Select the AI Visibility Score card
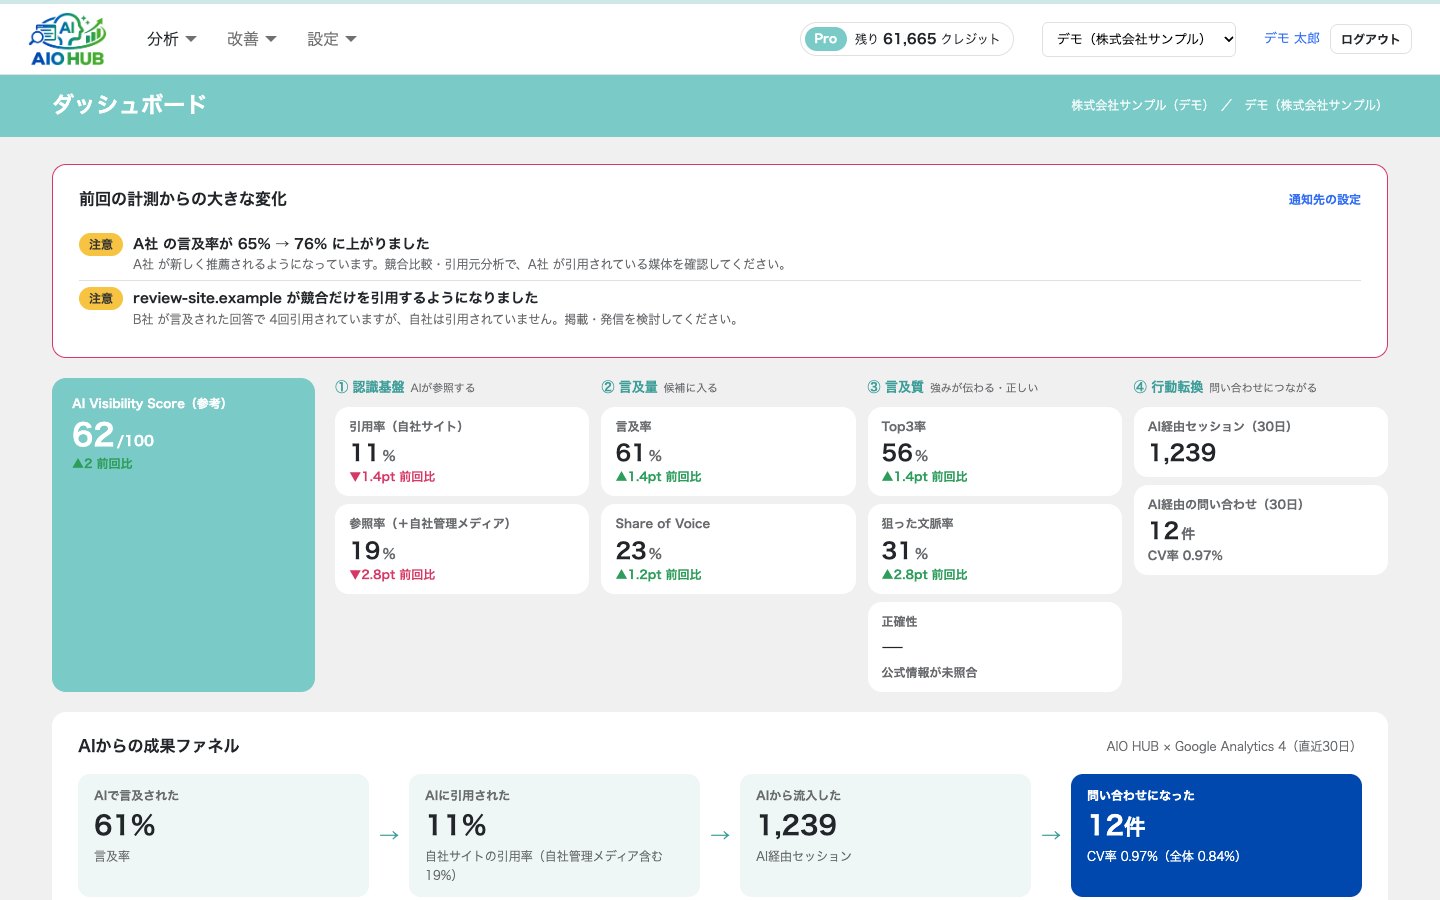 point(183,535)
